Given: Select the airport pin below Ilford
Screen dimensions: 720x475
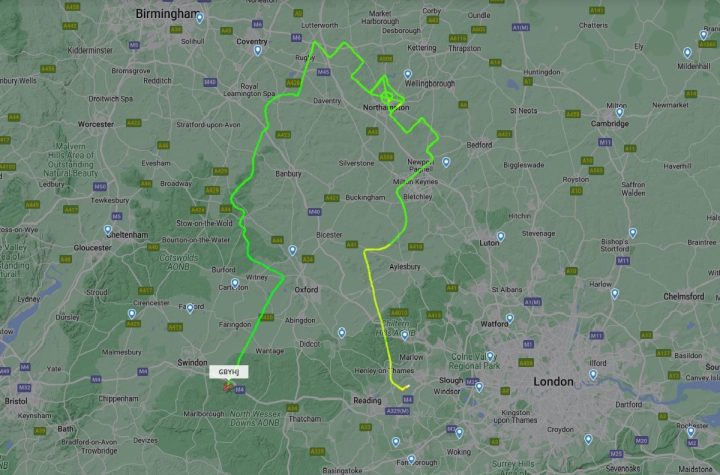Looking at the screenshot, I should pyautogui.click(x=593, y=375).
